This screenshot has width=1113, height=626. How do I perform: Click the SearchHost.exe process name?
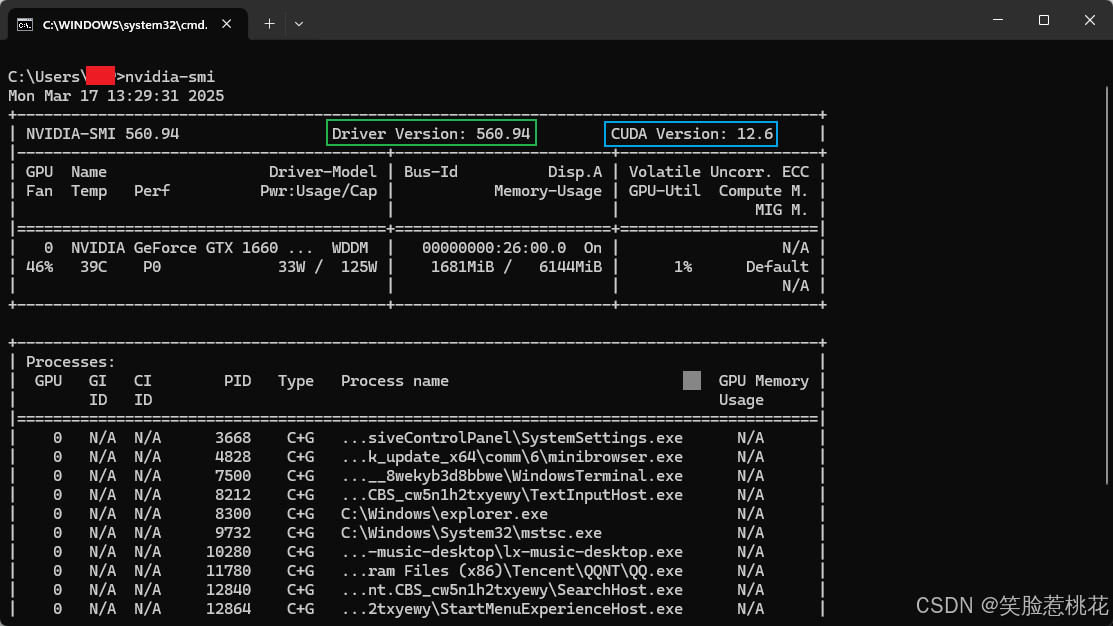pyautogui.click(x=512, y=591)
